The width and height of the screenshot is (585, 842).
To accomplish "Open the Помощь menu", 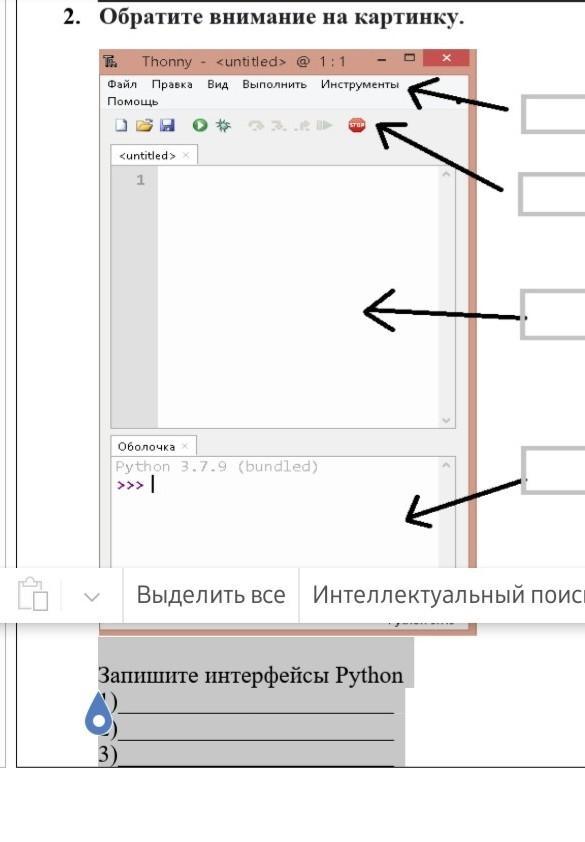I will [133, 101].
